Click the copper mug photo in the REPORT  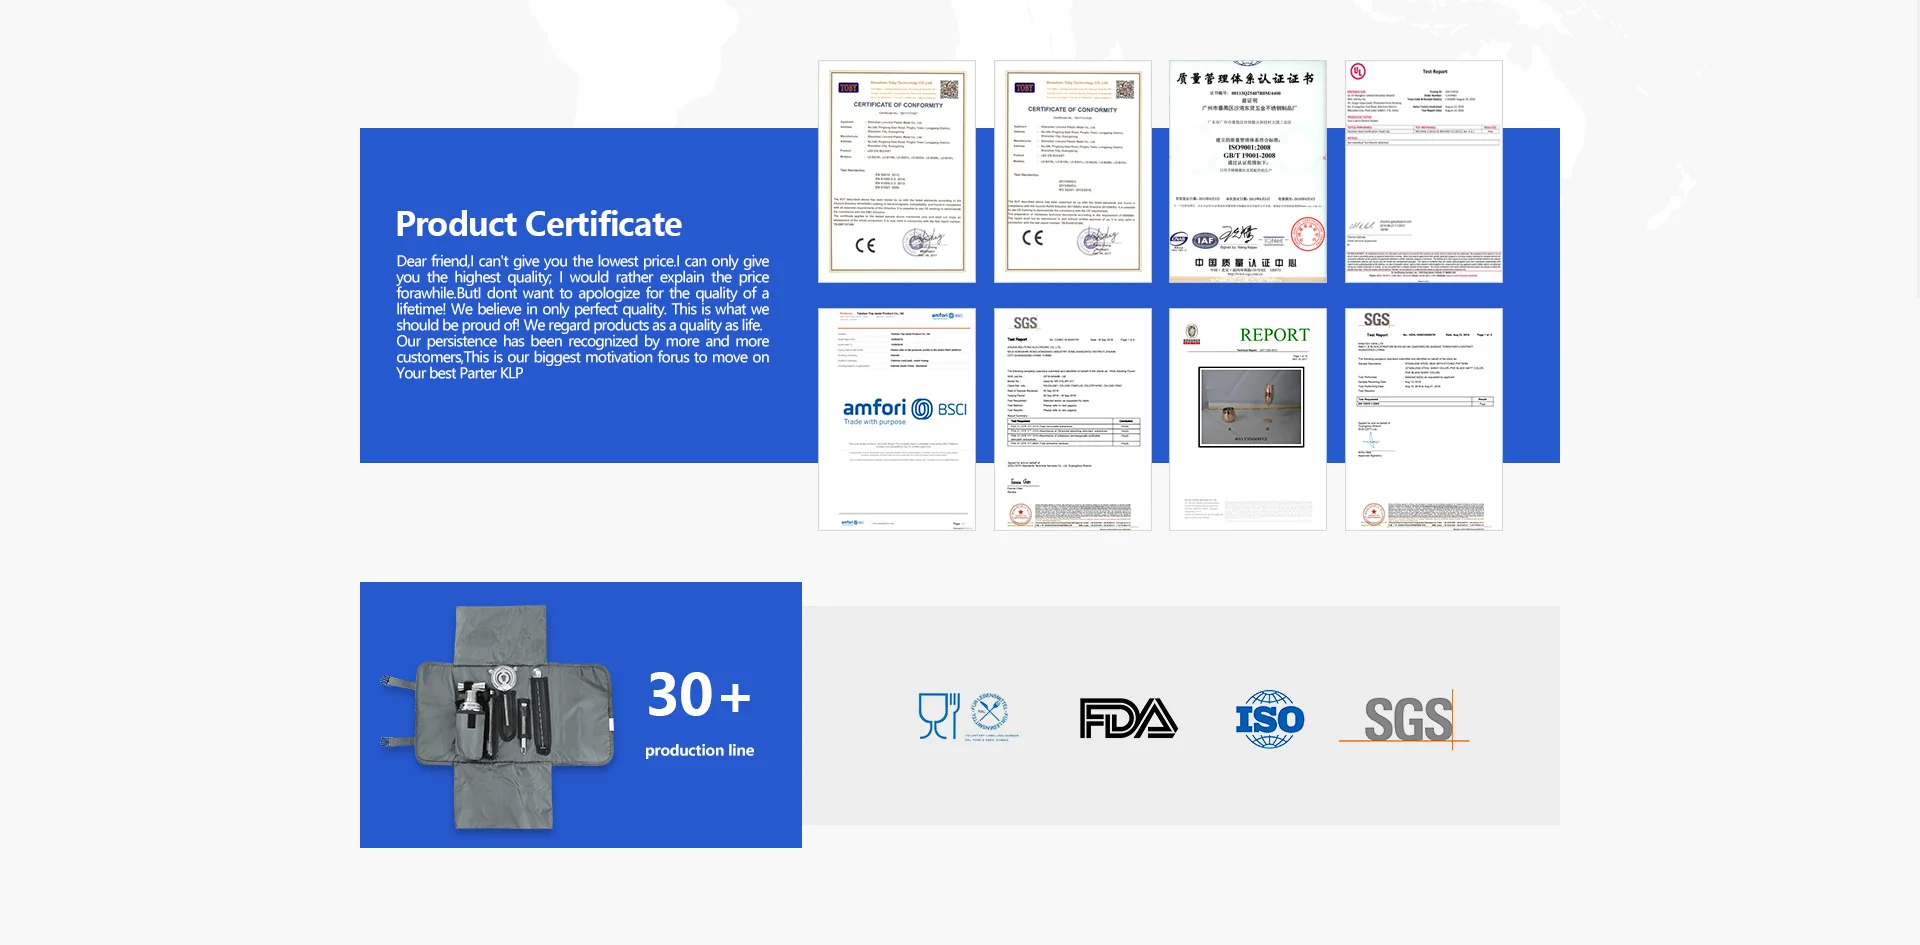pos(1251,407)
